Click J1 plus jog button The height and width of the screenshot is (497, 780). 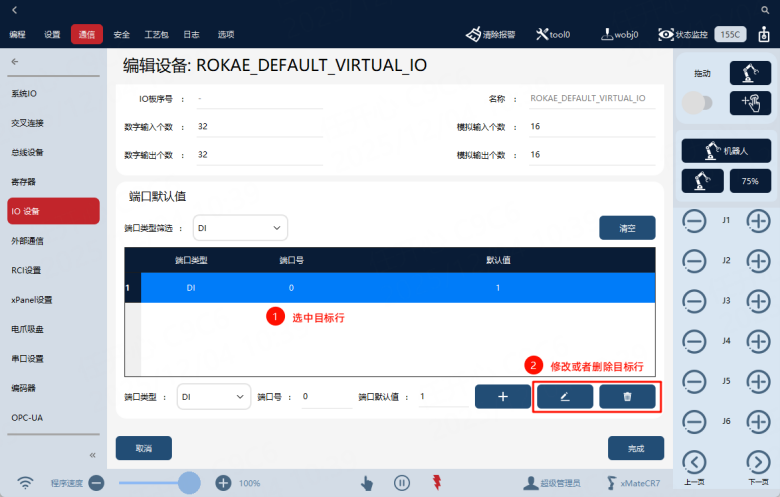pyautogui.click(x=758, y=221)
